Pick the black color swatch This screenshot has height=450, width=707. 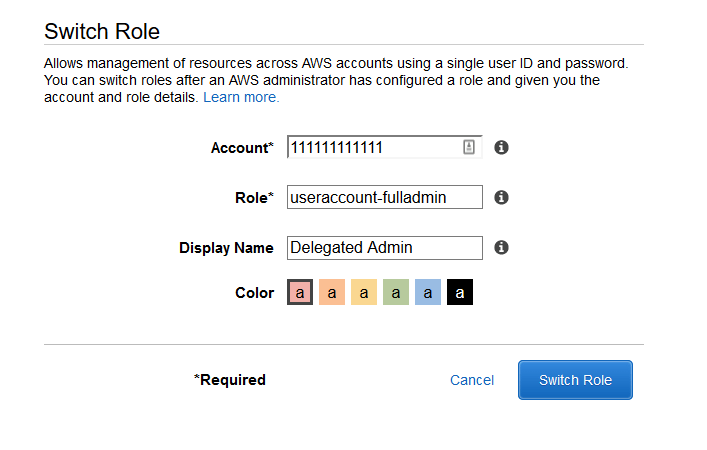(460, 293)
